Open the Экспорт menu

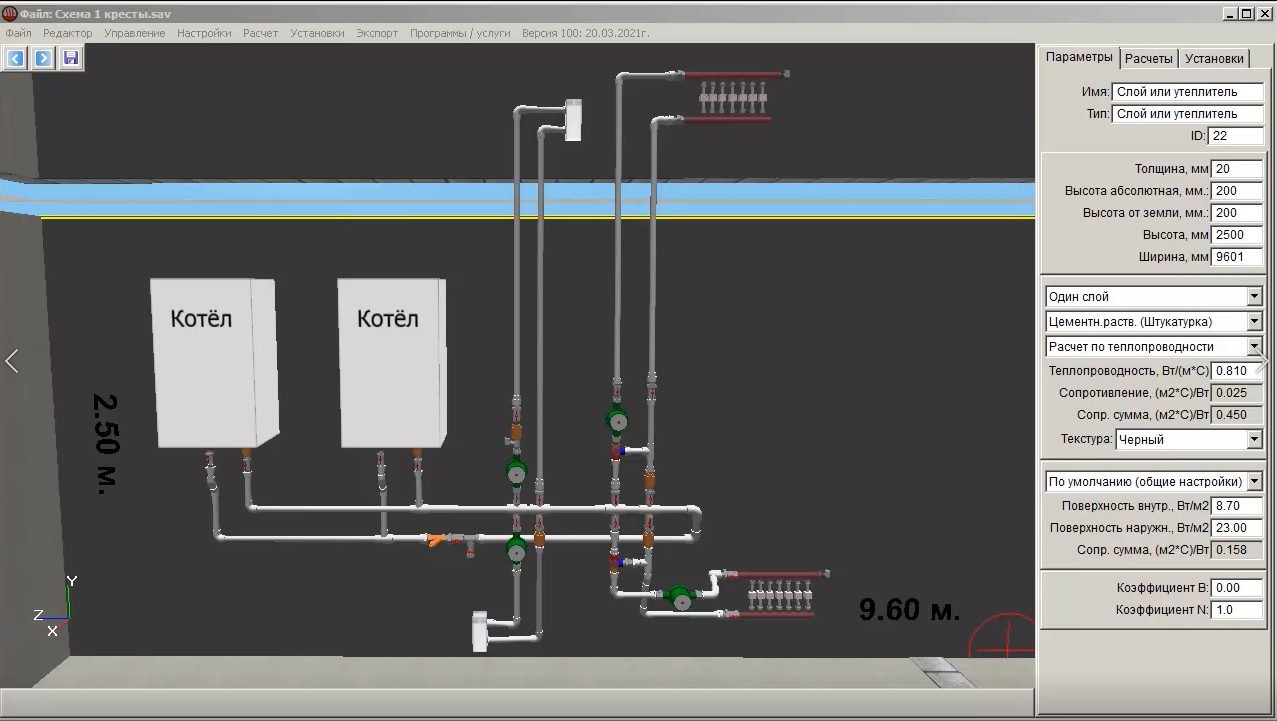[377, 33]
